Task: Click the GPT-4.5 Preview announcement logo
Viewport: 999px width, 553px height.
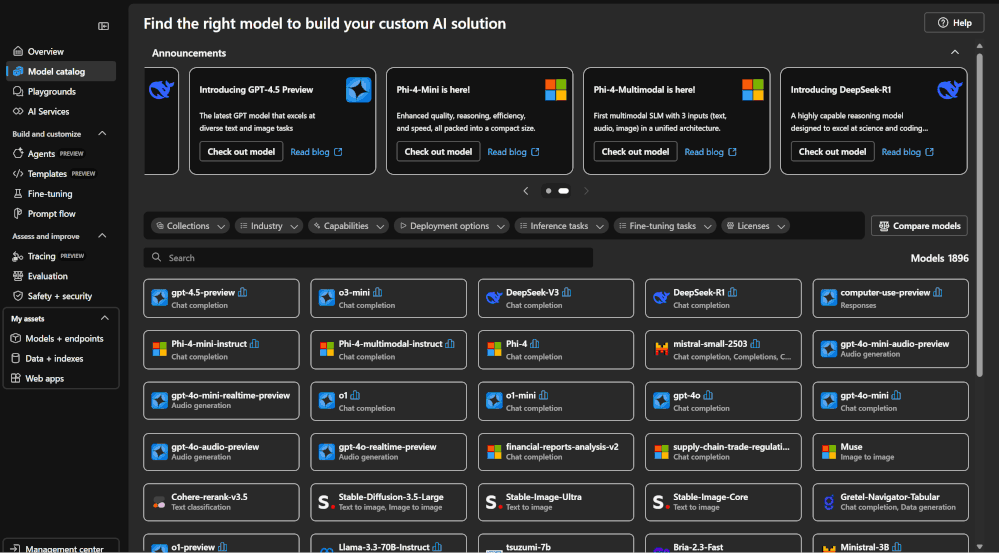Action: pyautogui.click(x=359, y=90)
